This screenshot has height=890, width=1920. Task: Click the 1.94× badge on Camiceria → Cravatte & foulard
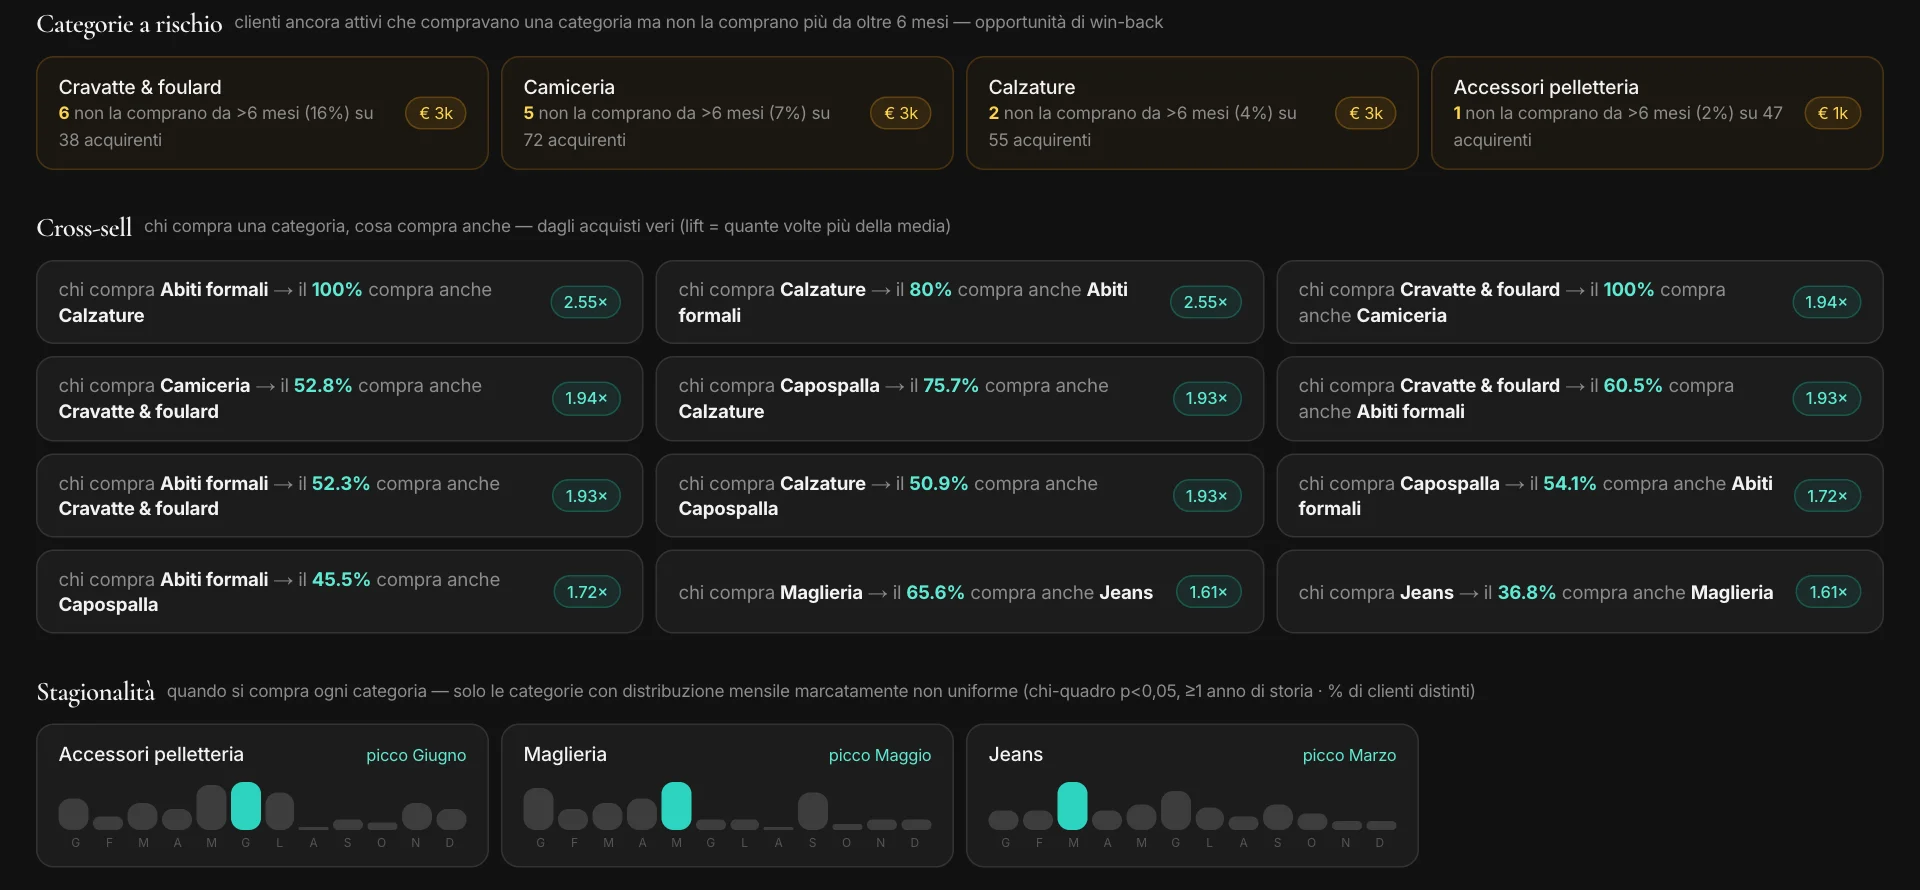pos(586,398)
